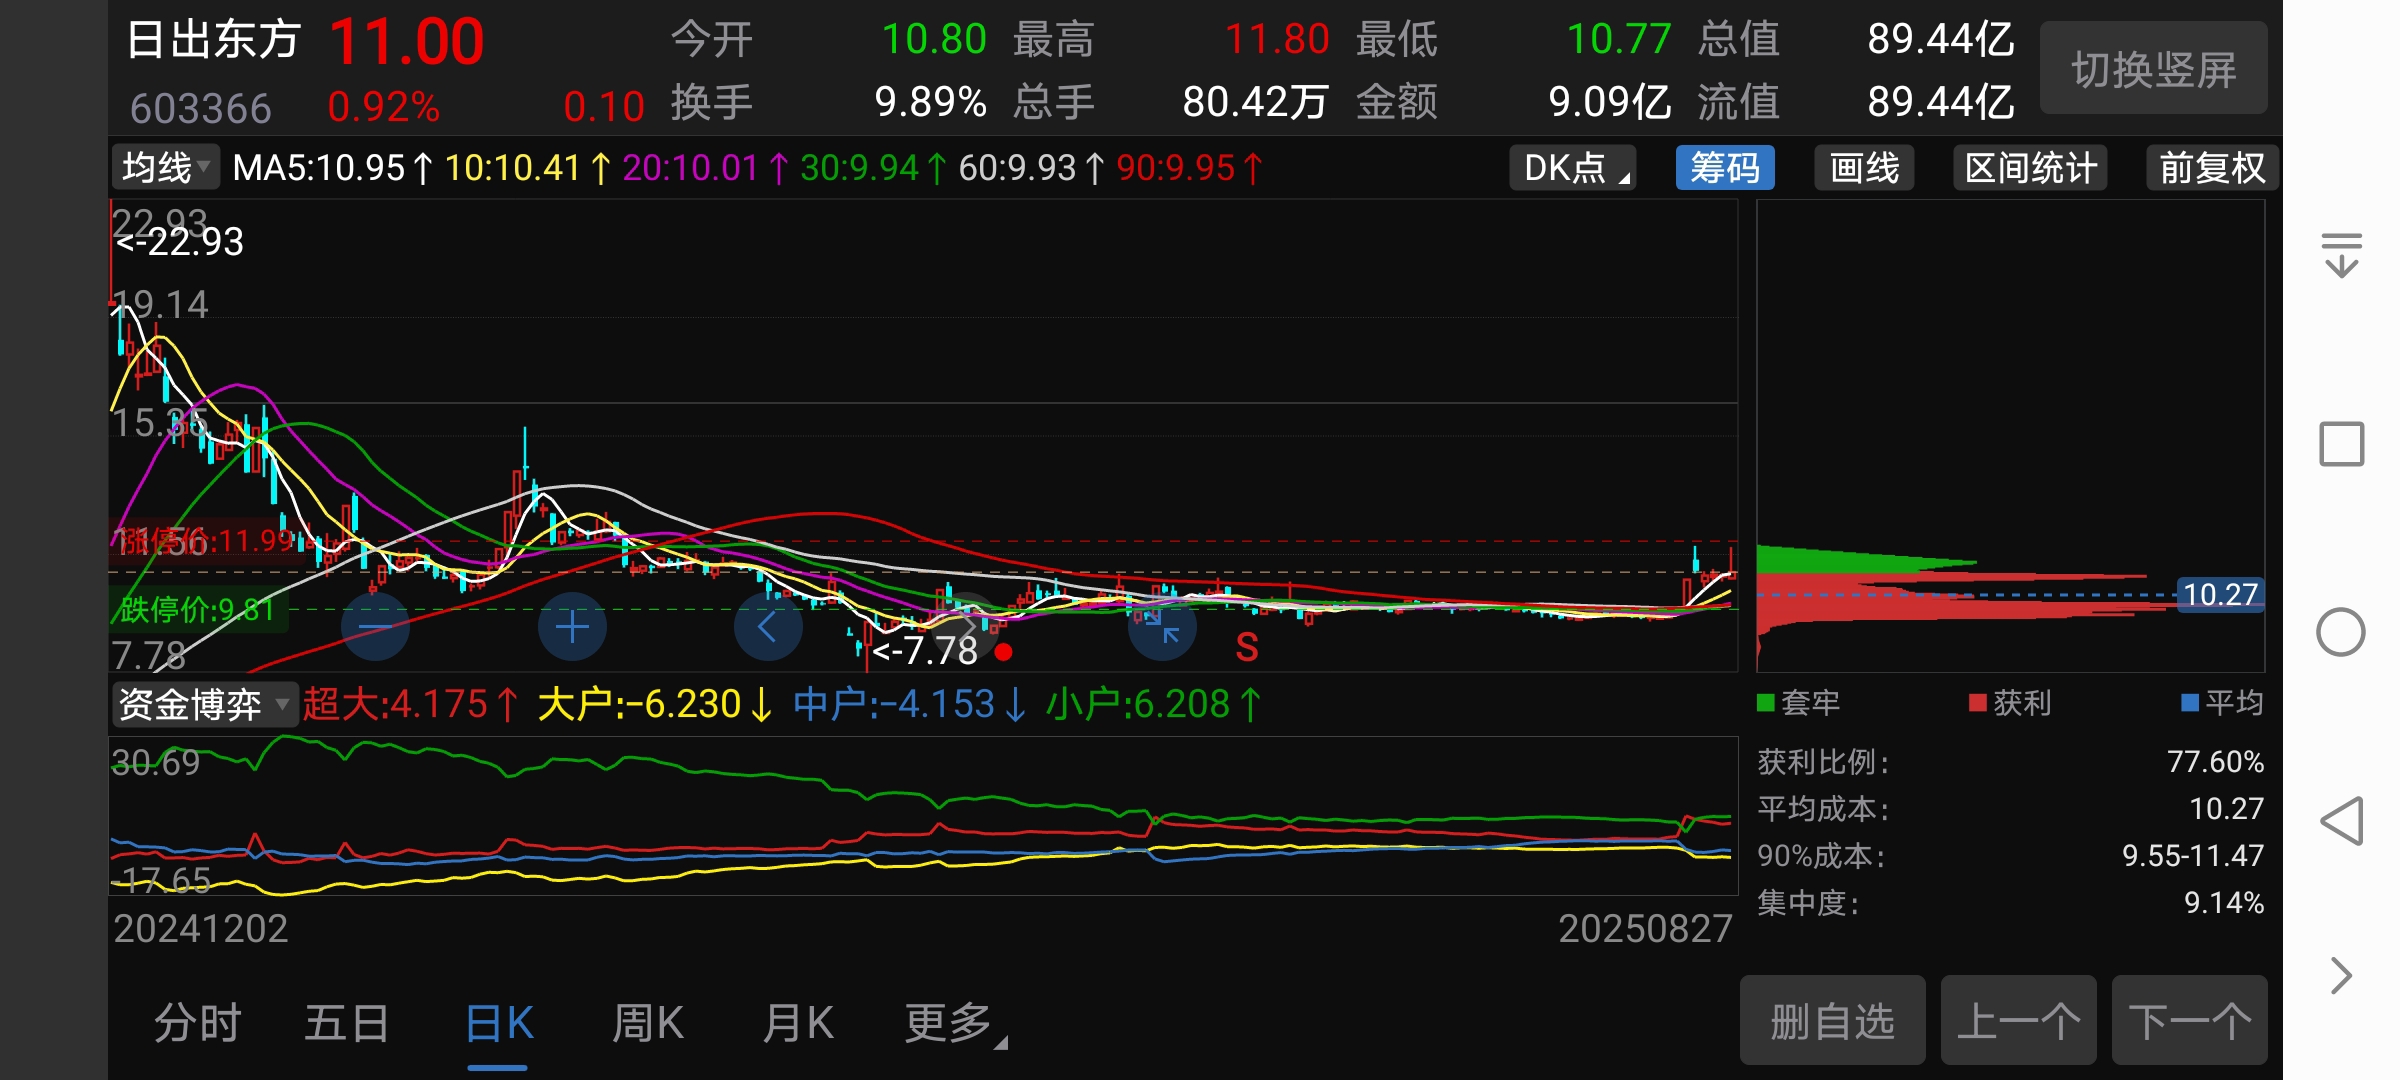Screen dimensions: 2400x1080
Task: Toggle the 筹码 chip distribution panel
Action: click(1725, 168)
